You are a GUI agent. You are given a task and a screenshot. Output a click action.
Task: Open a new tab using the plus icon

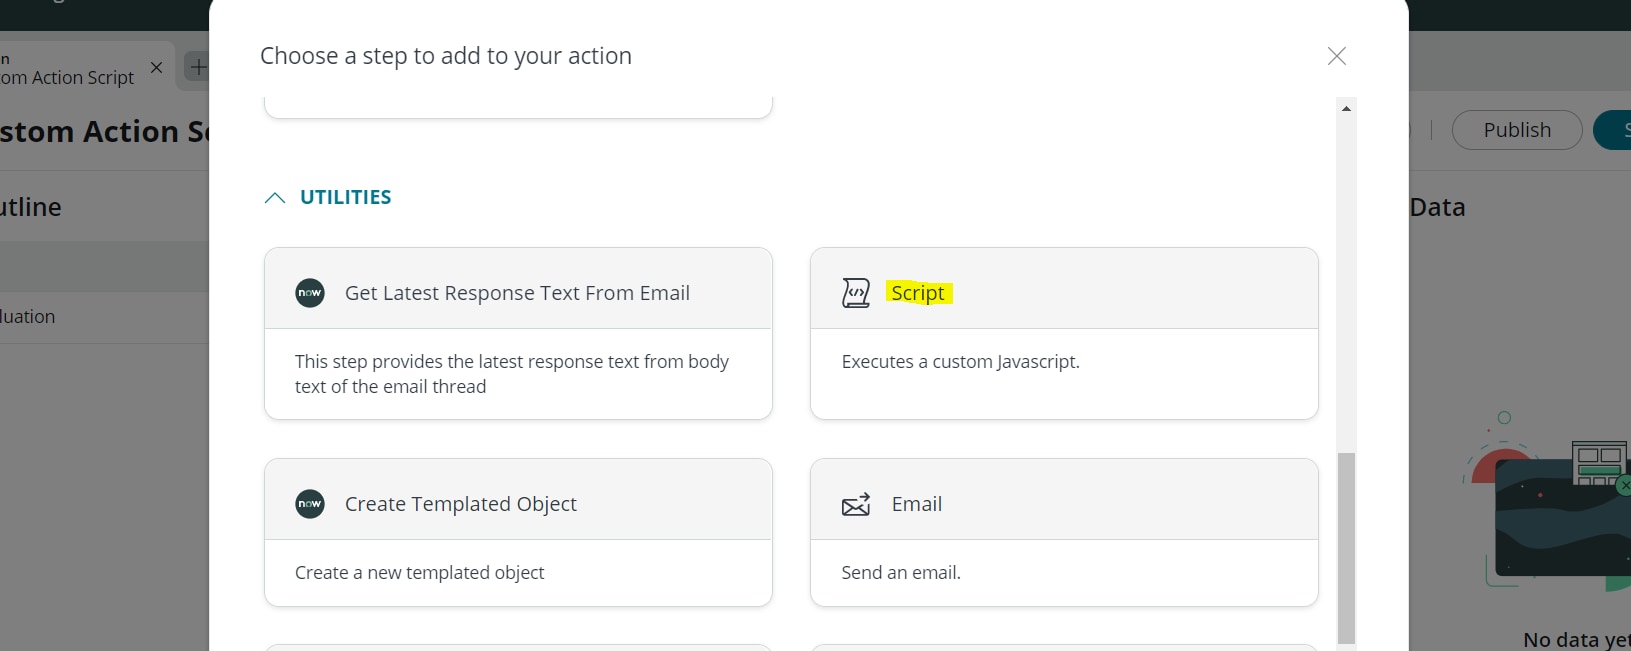click(197, 67)
